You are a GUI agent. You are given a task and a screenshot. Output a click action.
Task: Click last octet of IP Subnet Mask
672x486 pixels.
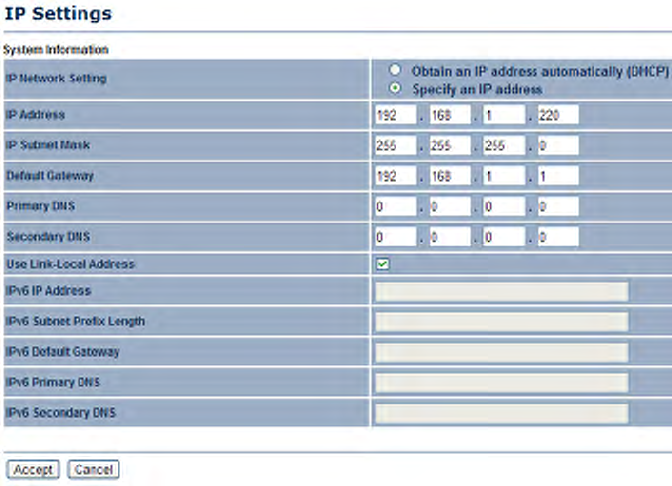click(557, 145)
